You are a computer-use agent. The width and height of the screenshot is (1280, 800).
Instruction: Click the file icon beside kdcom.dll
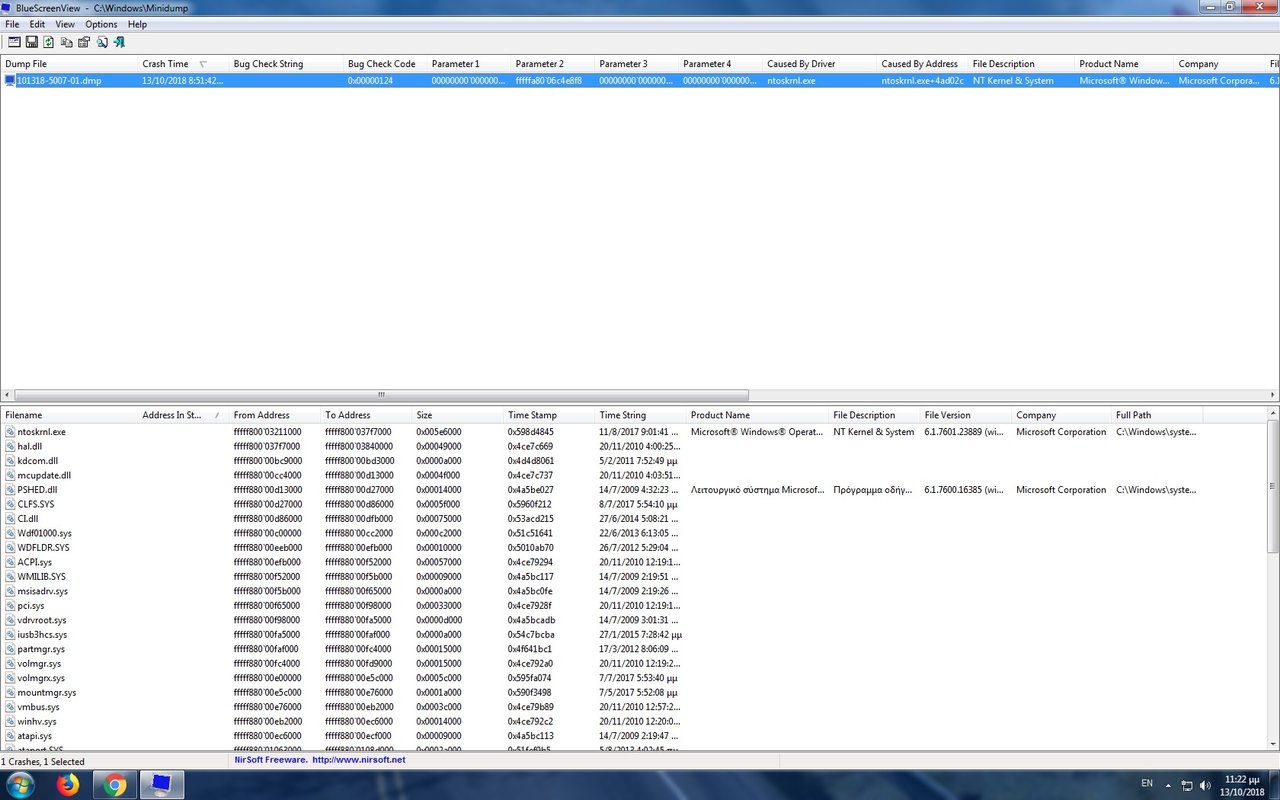tap(10, 461)
